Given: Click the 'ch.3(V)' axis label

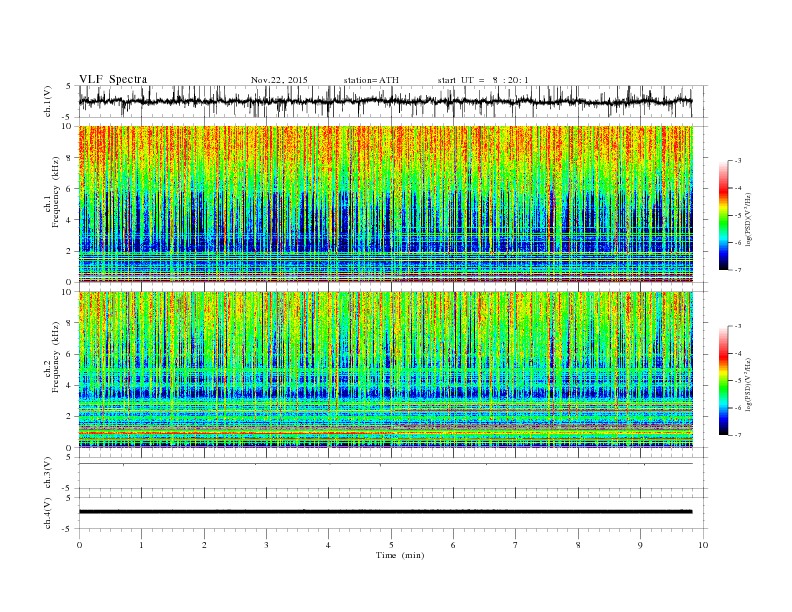Looking at the screenshot, I should coord(48,473).
